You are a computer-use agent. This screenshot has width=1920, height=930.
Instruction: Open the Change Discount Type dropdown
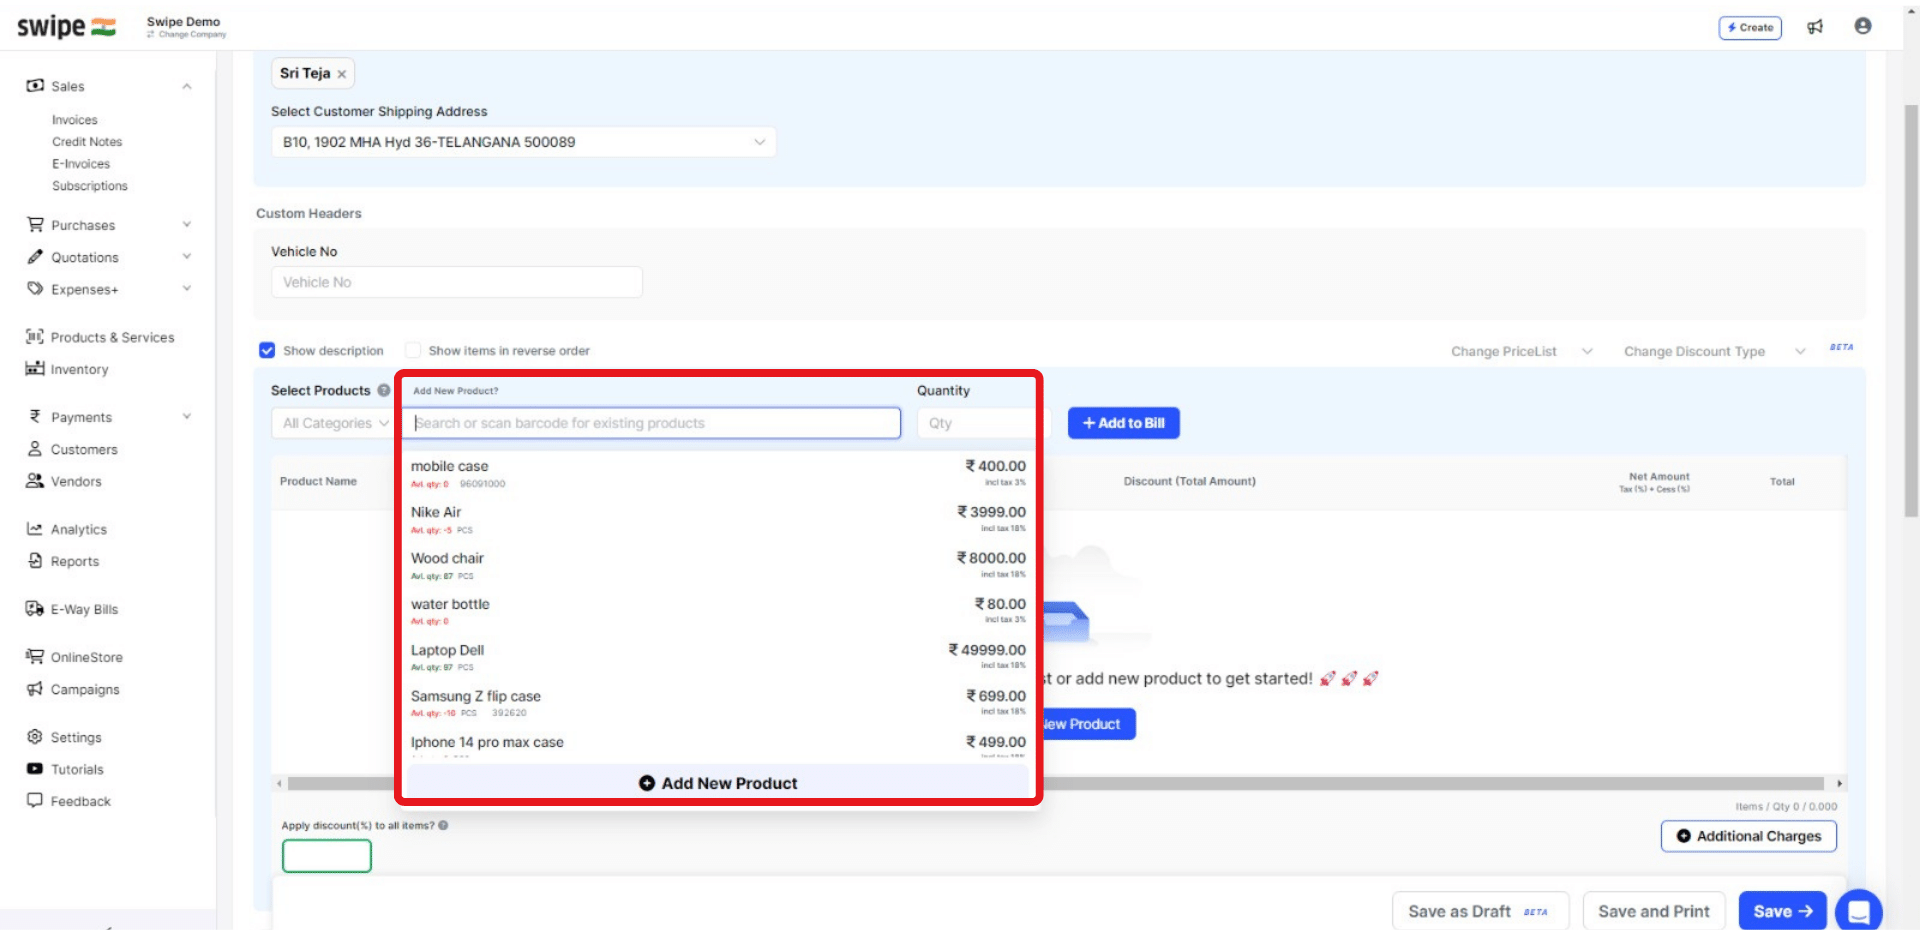pyautogui.click(x=1713, y=351)
